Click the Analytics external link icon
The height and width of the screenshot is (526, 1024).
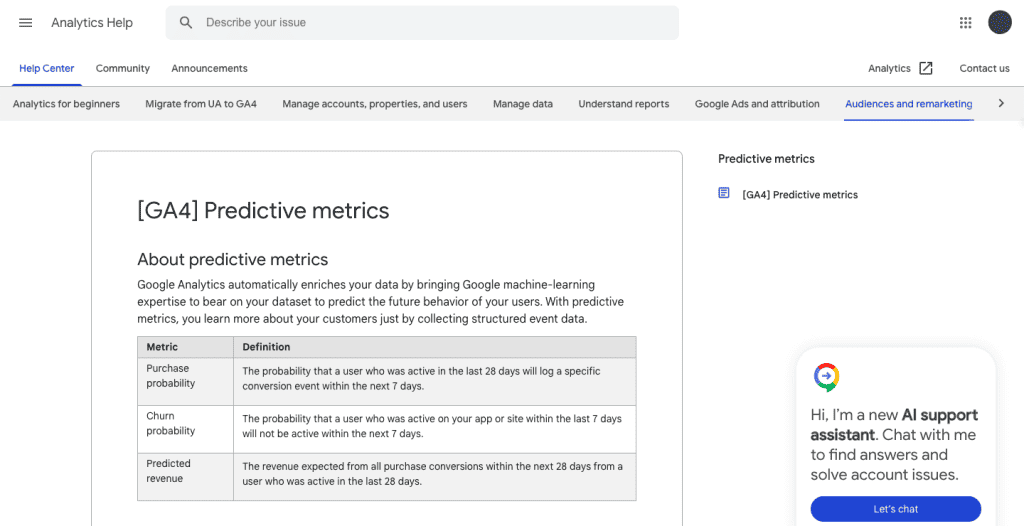(x=926, y=69)
